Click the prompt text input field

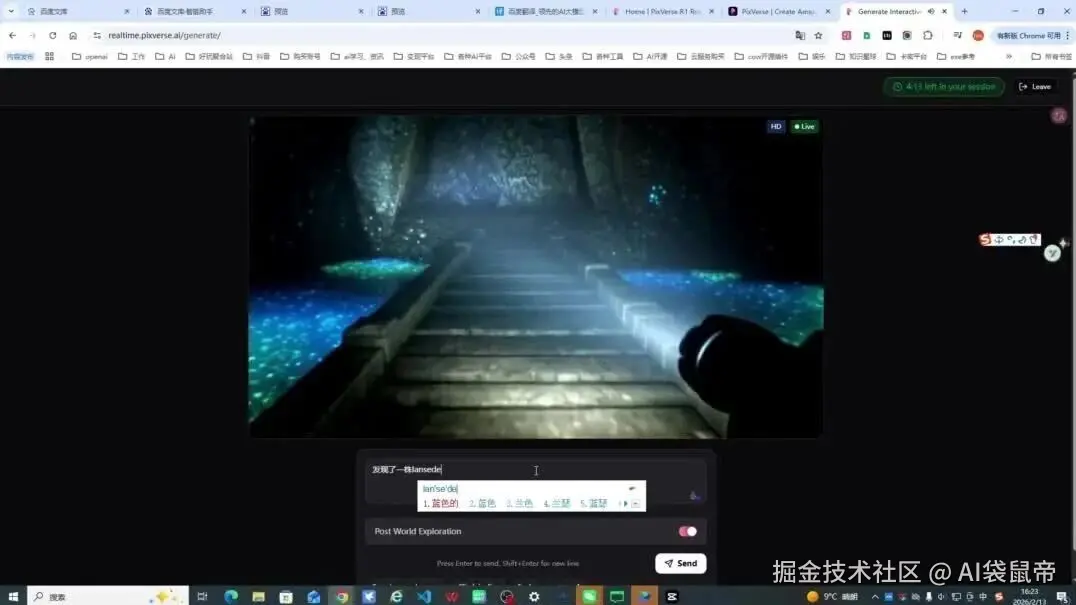pyautogui.click(x=535, y=482)
